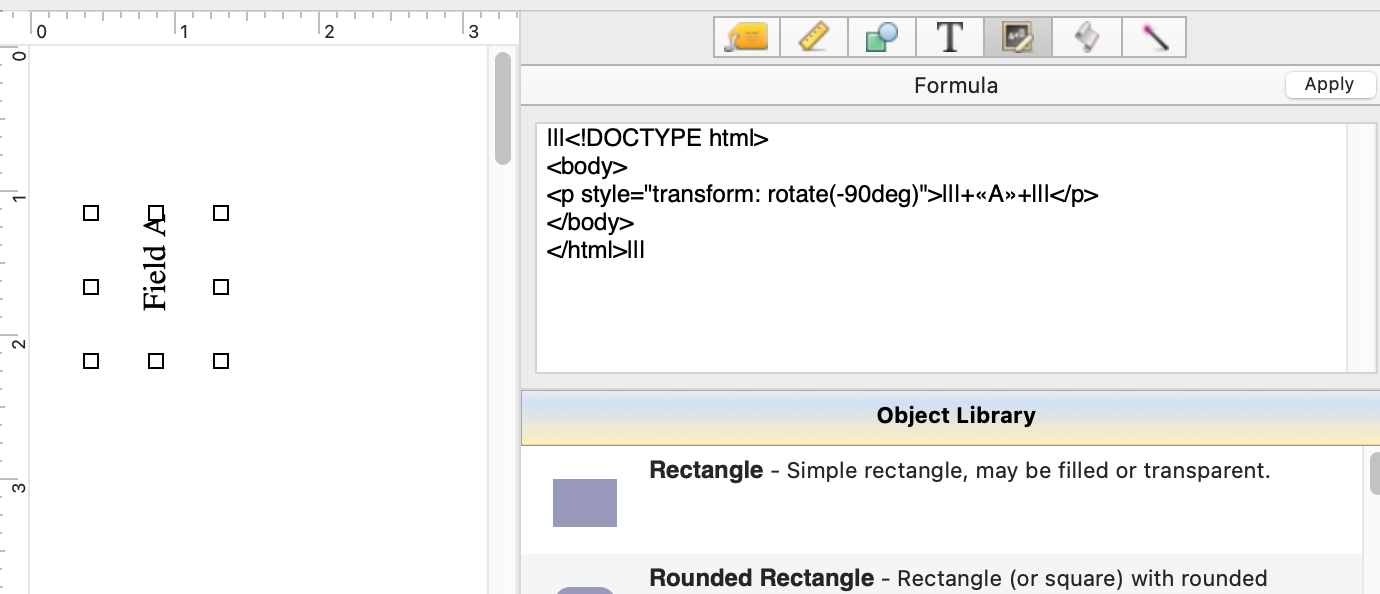
Task: Click the transform rotate(-90deg) formula line
Action: pyautogui.click(x=823, y=194)
